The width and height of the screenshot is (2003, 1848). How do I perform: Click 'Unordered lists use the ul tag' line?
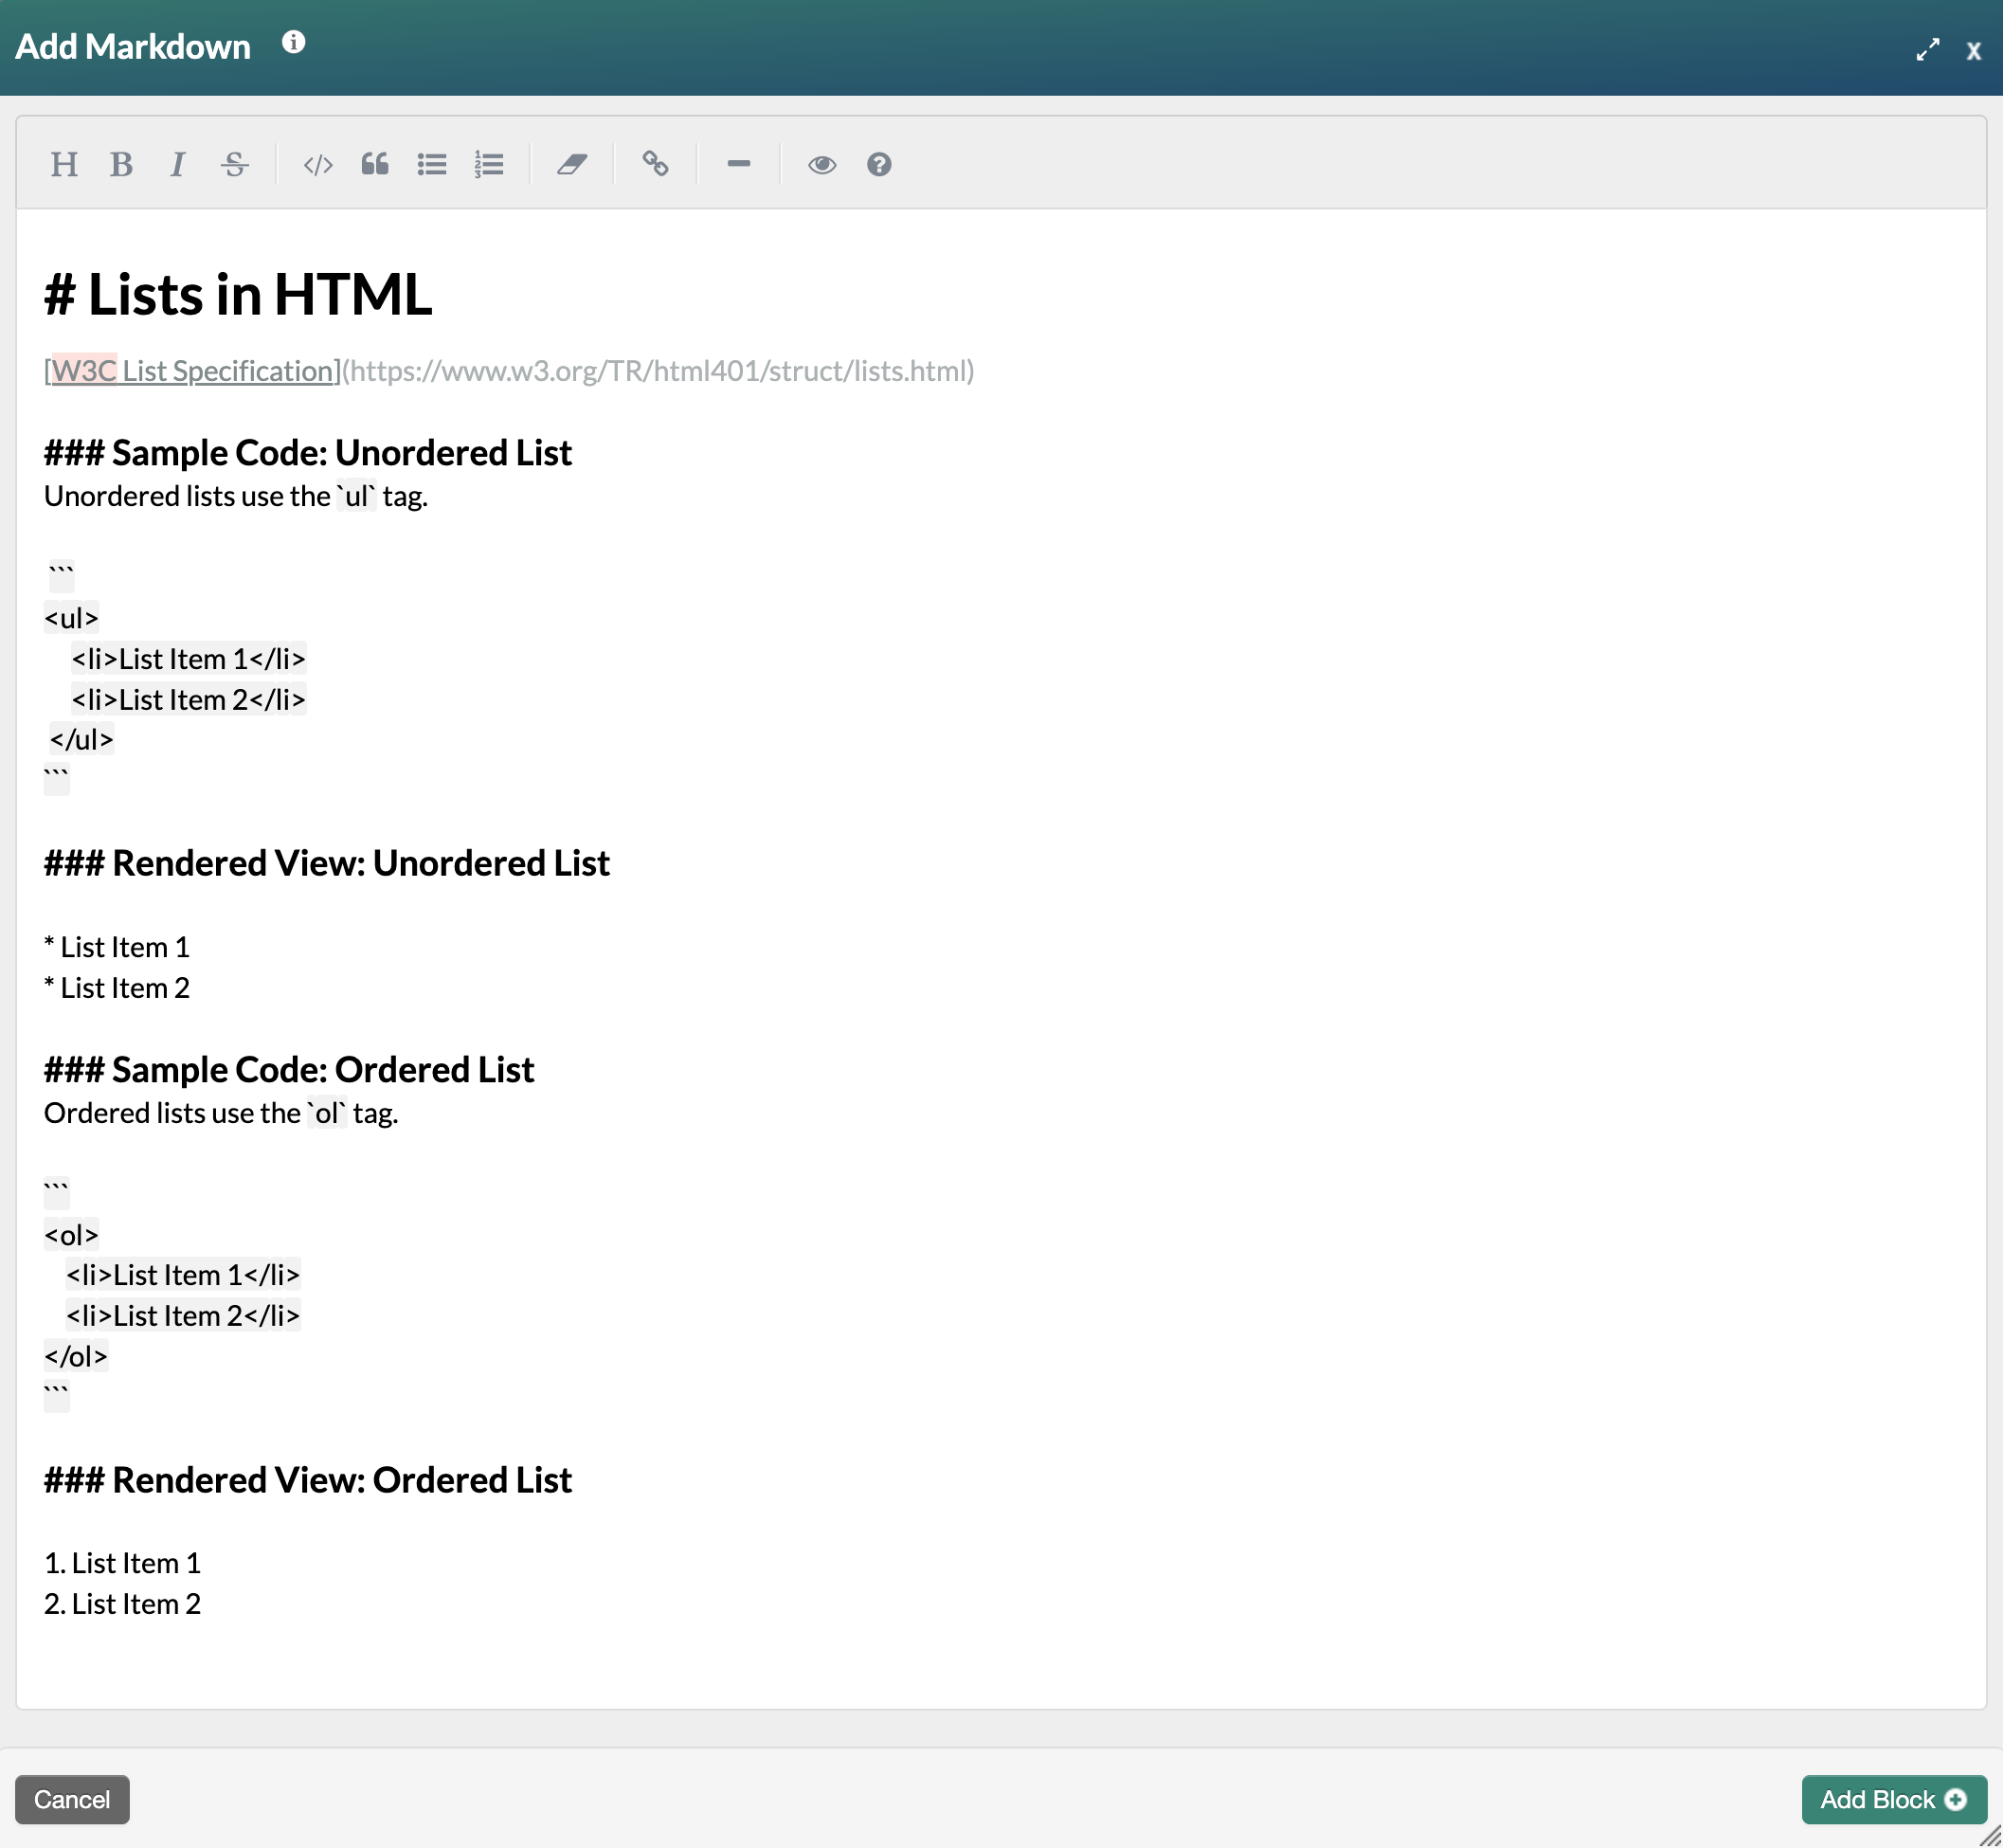236,496
